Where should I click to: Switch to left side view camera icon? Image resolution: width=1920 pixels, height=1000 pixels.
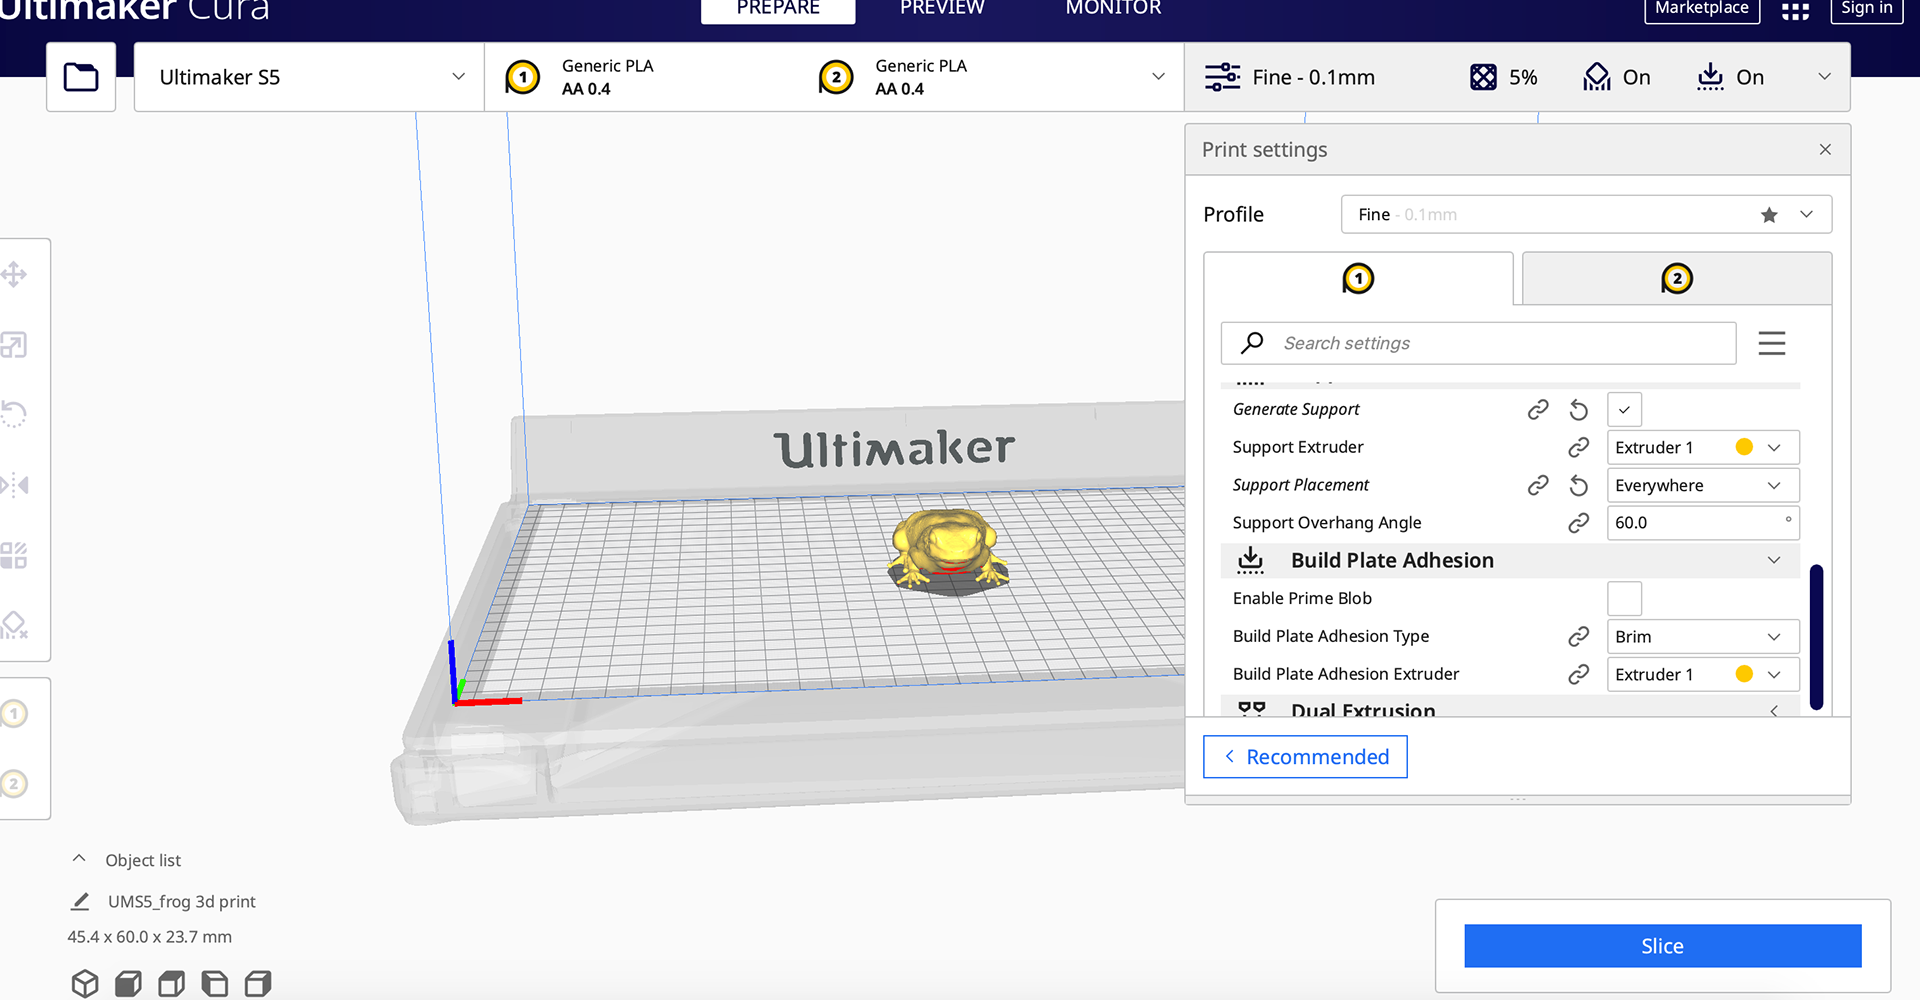click(x=215, y=984)
